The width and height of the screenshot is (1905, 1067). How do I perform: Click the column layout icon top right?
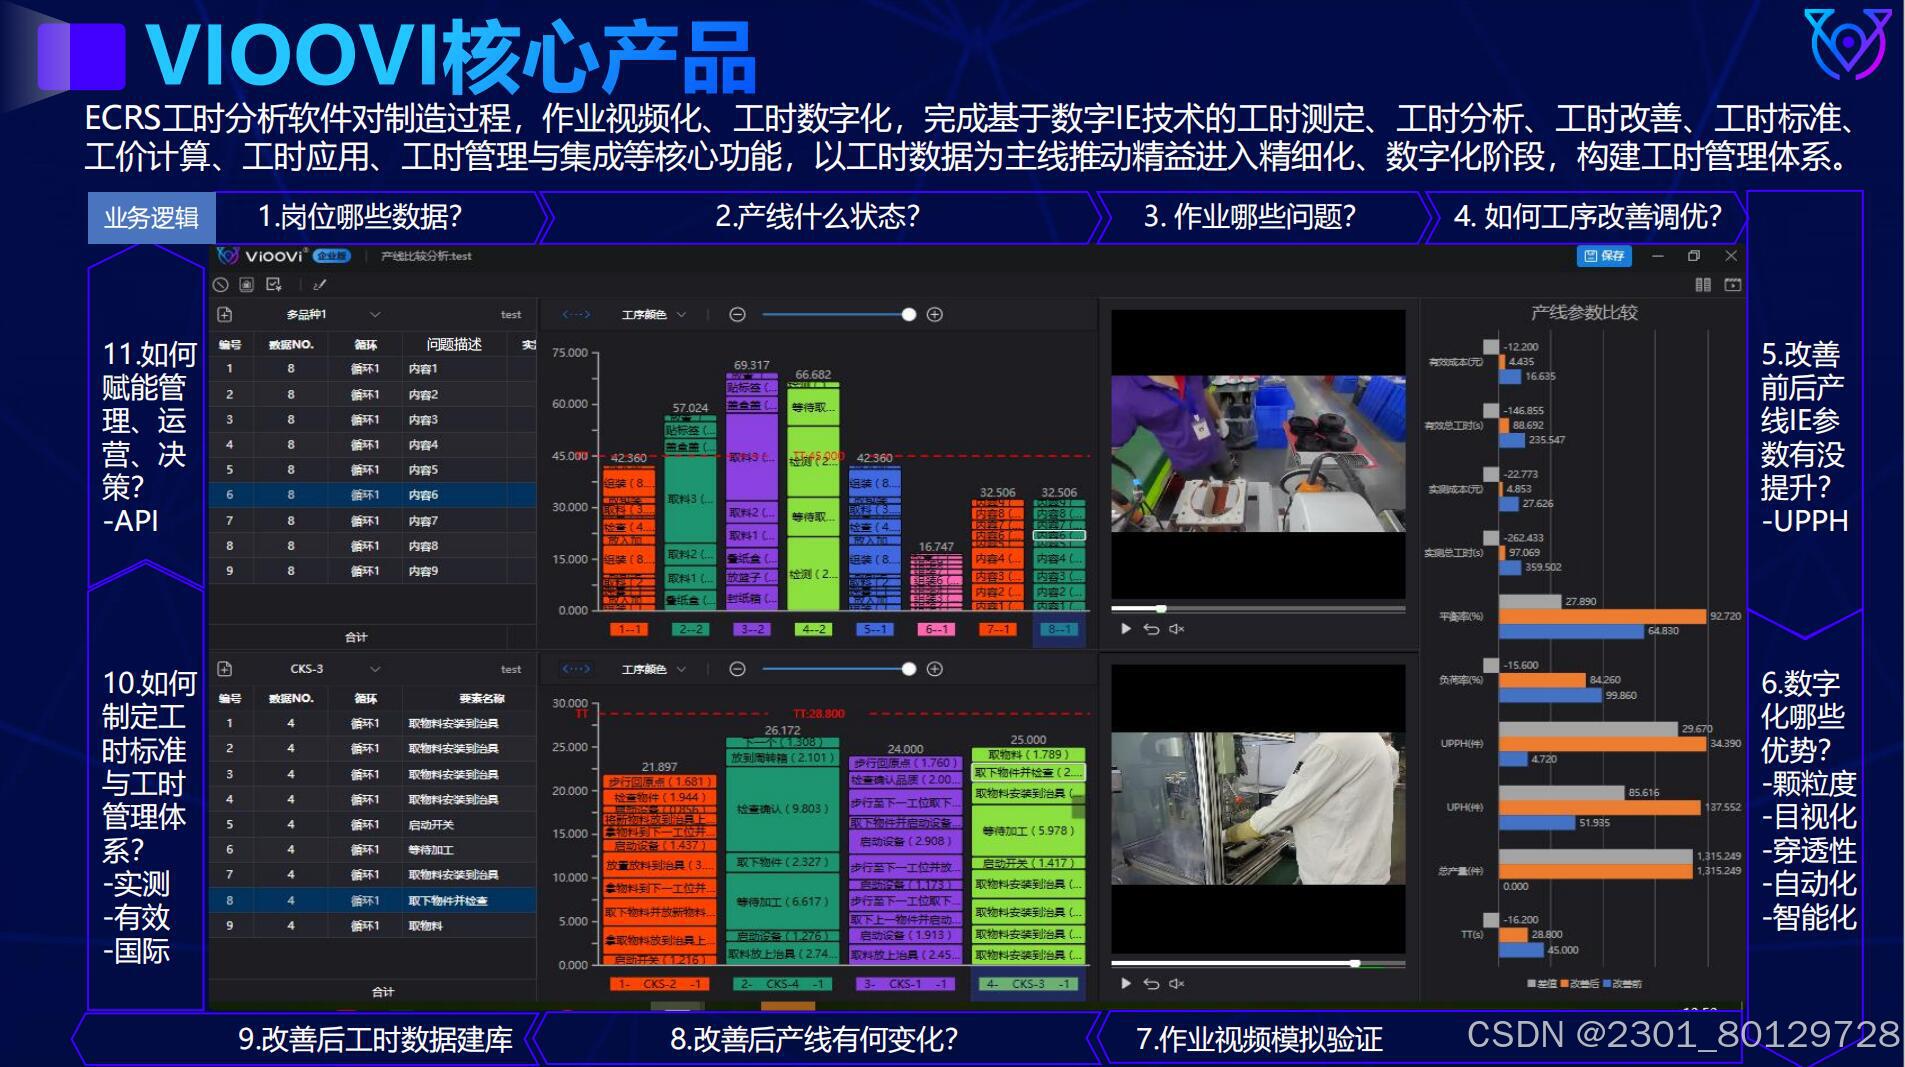pyautogui.click(x=1703, y=286)
